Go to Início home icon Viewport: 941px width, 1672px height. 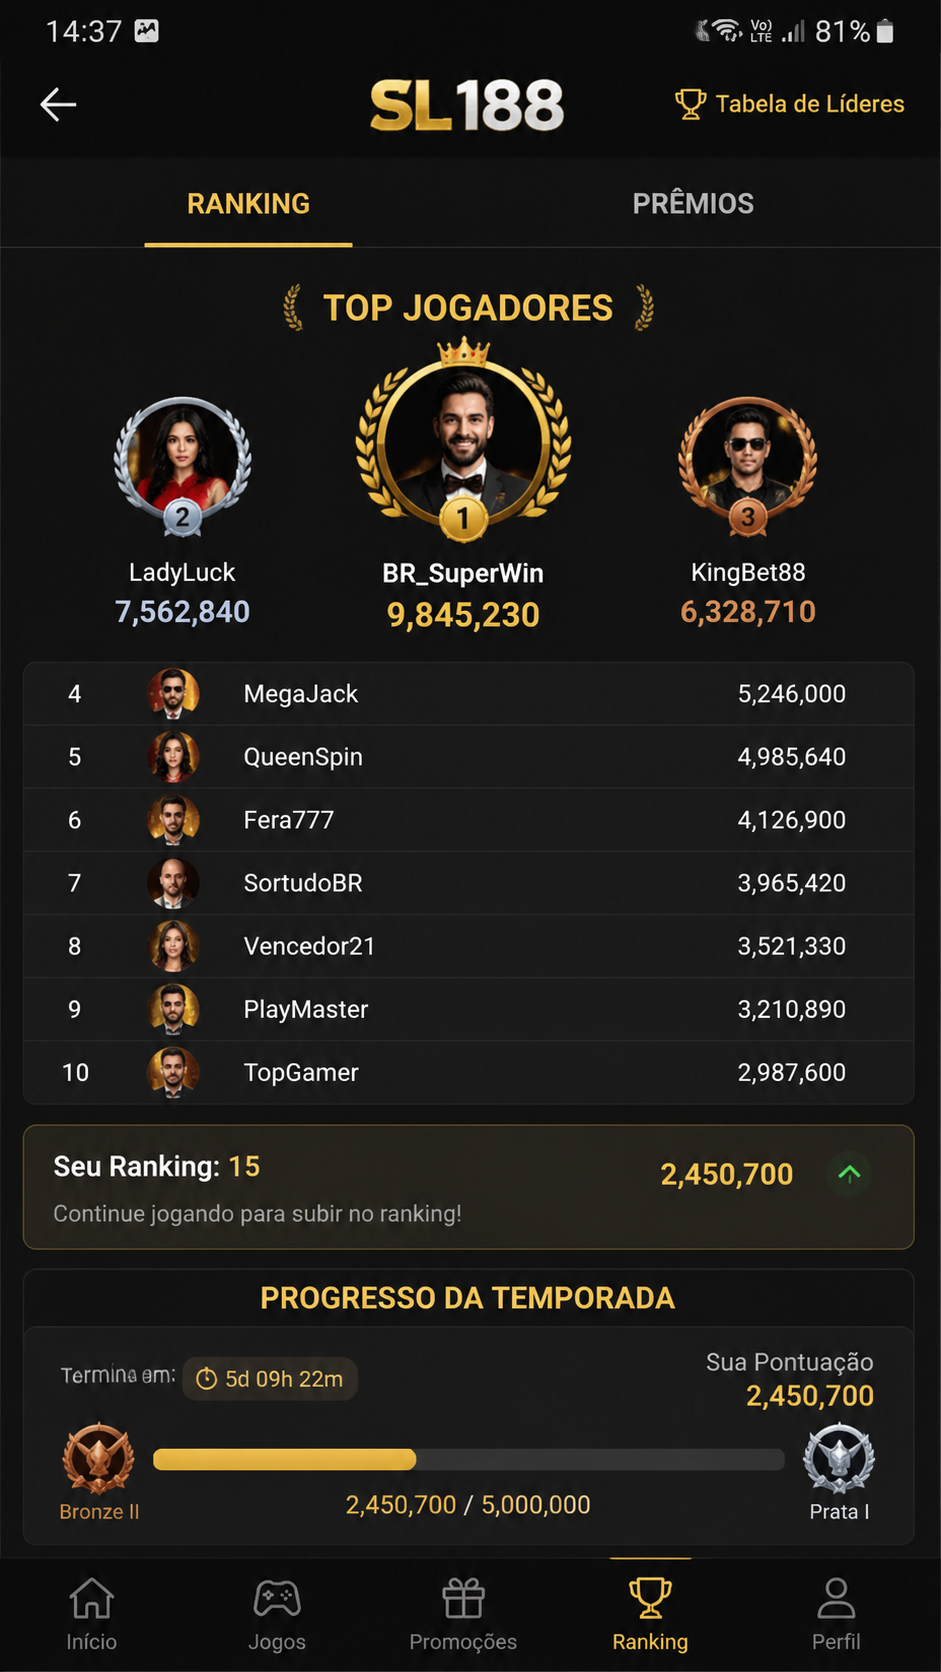point(91,1599)
